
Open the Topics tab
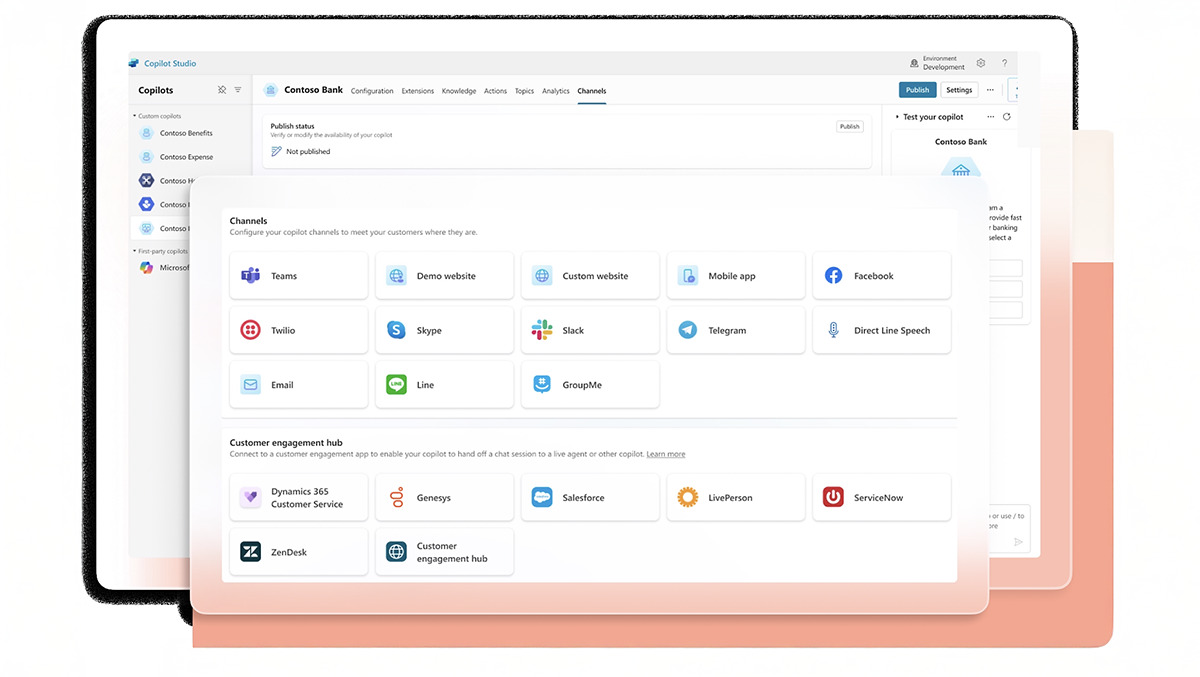tap(525, 91)
